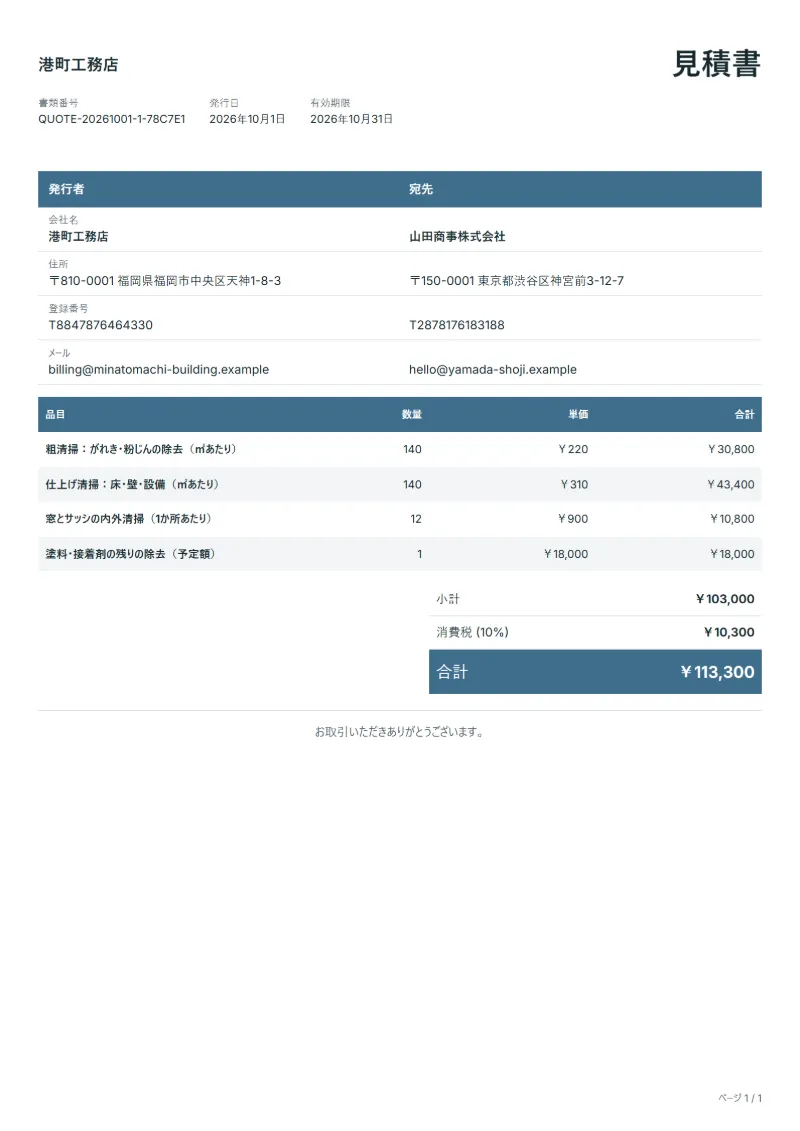
Task: Click subtotal amount ¥103,000
Action: coord(725,599)
